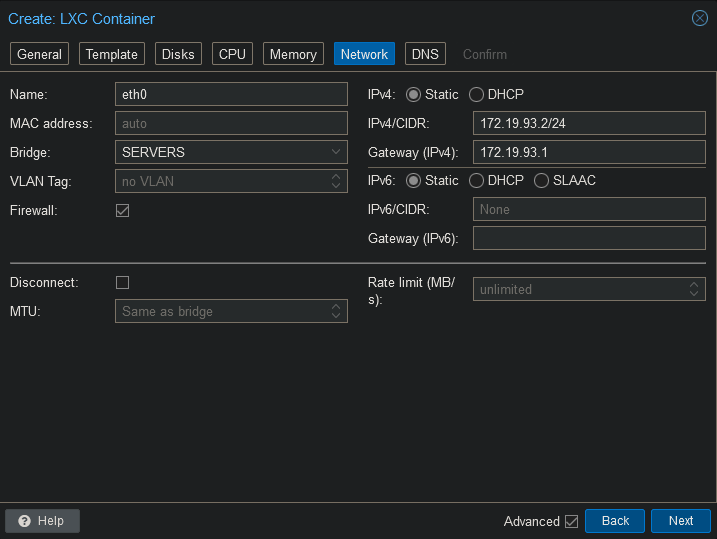The height and width of the screenshot is (539, 717).
Task: Click the Back button
Action: click(615, 521)
